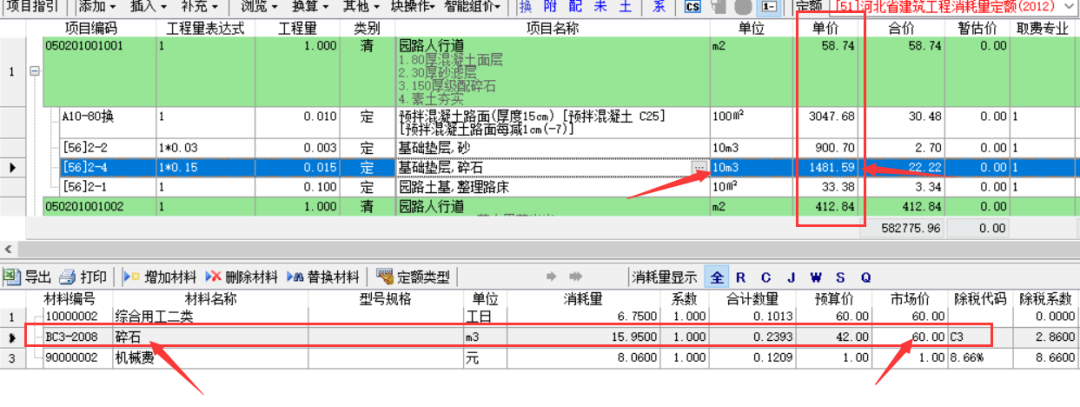Click the 增加材料 add material icon

tap(129, 277)
